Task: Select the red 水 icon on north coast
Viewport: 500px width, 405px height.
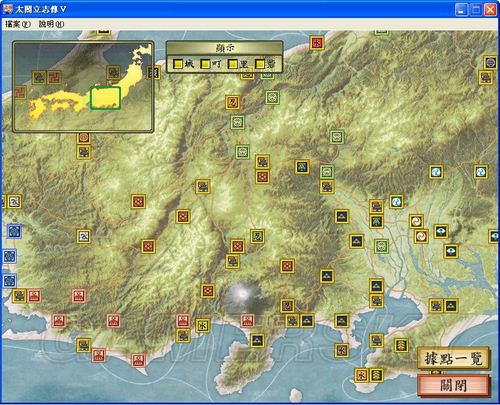Action: click(317, 43)
